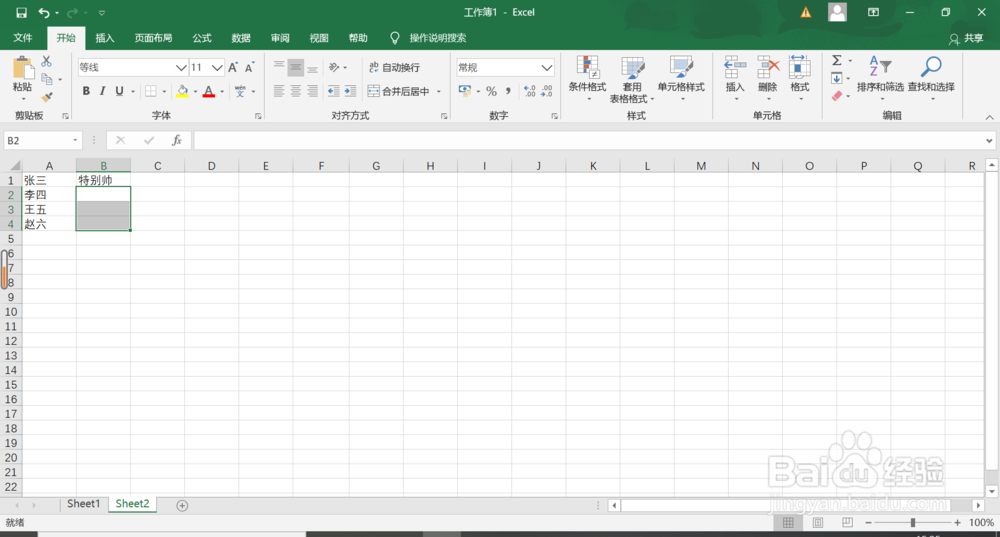1000x537 pixels.
Task: Open the phonetic guide (文) tool
Action: pyautogui.click(x=240, y=91)
